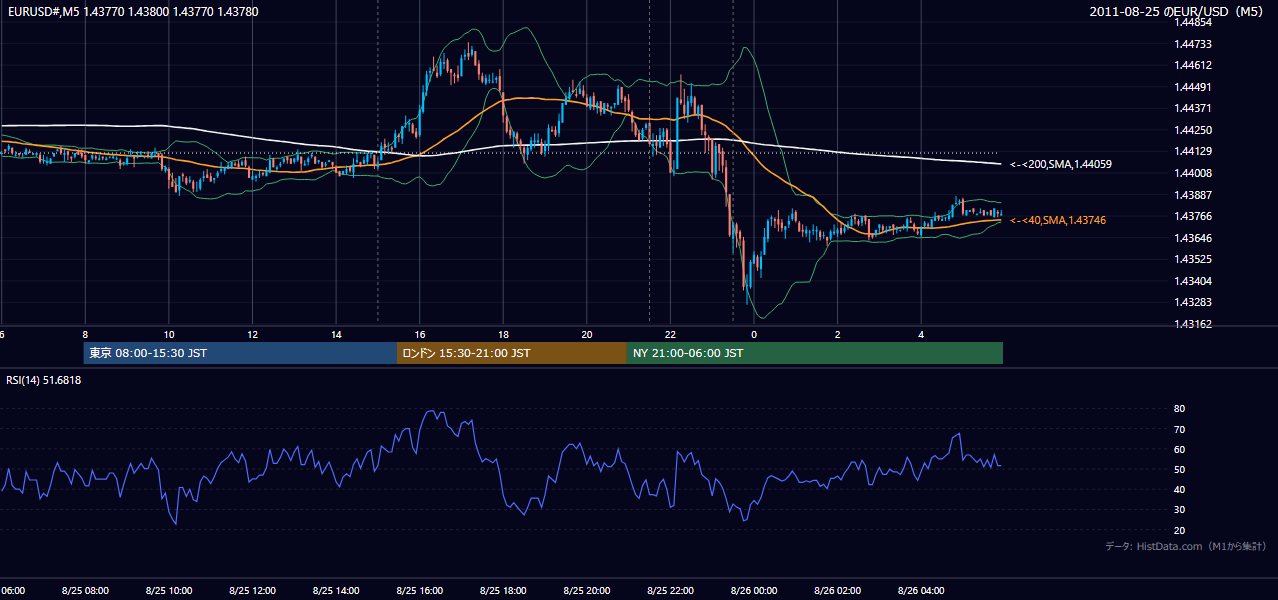Click the 8/26 00:00 date label
1278x600 pixels.
(754, 590)
